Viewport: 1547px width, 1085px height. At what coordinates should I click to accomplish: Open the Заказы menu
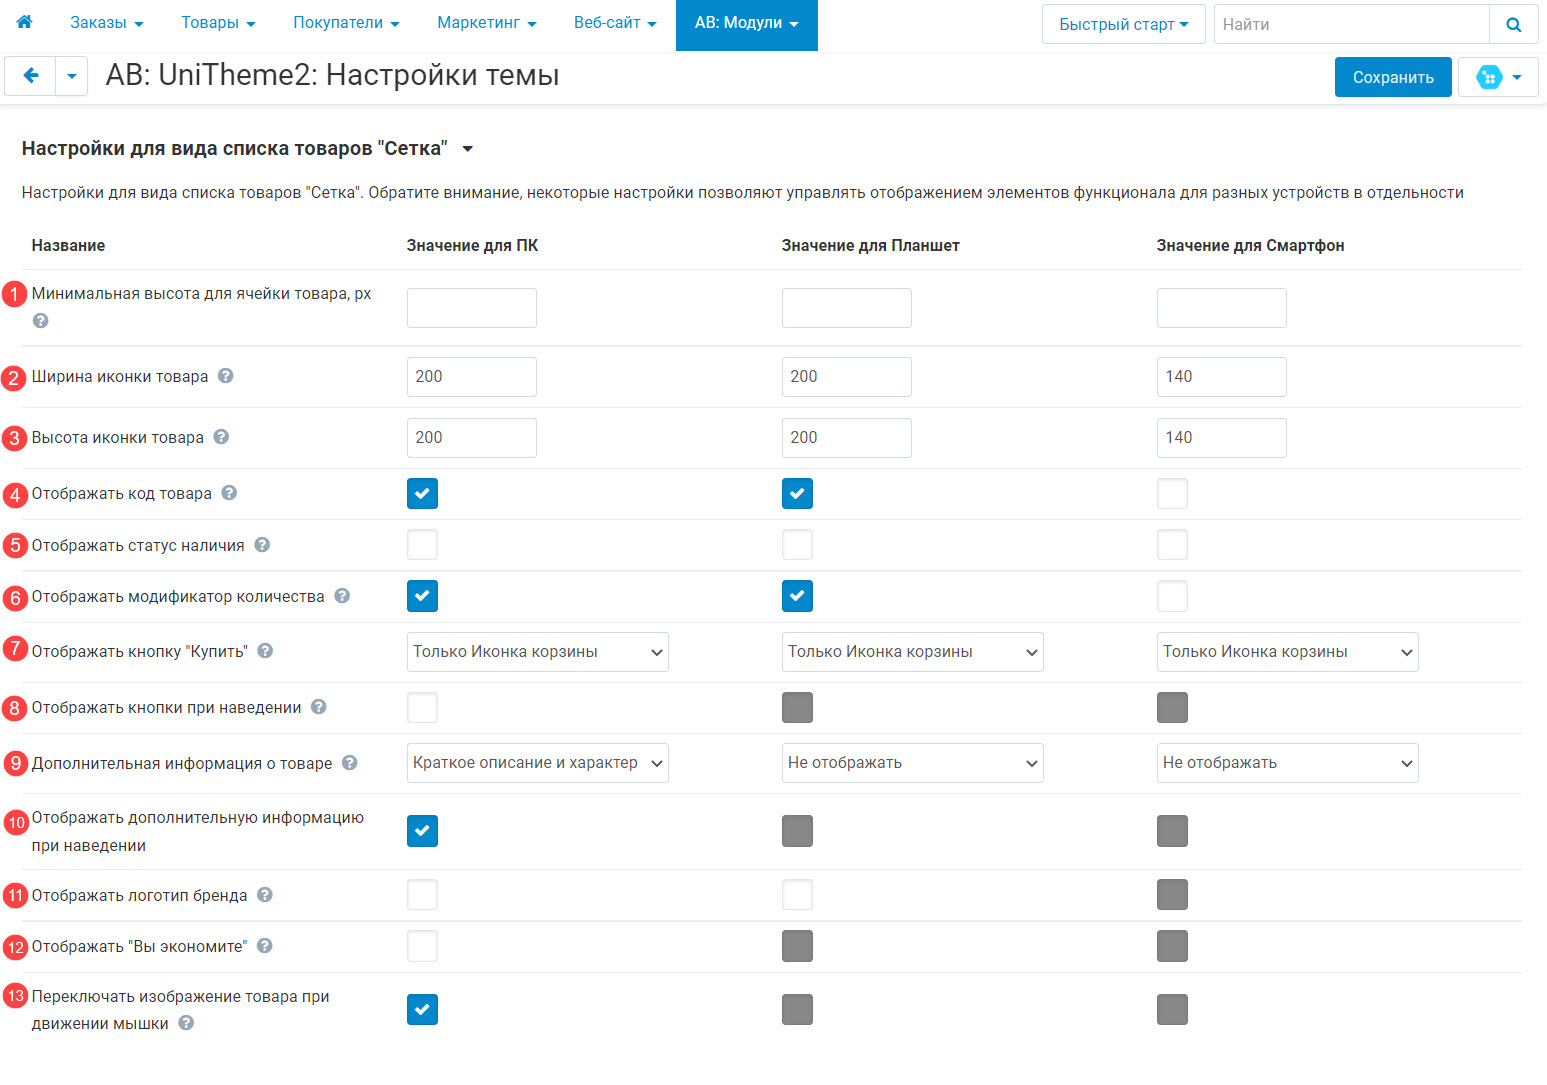click(x=107, y=23)
